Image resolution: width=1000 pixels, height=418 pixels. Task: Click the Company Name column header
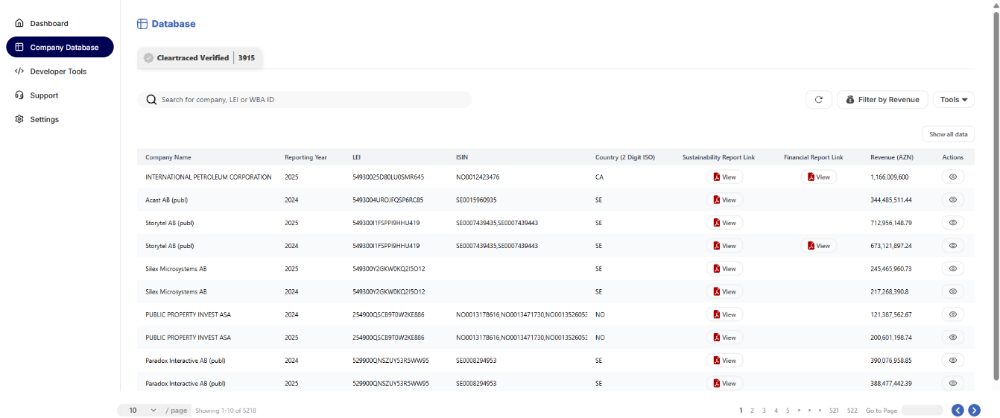point(168,157)
